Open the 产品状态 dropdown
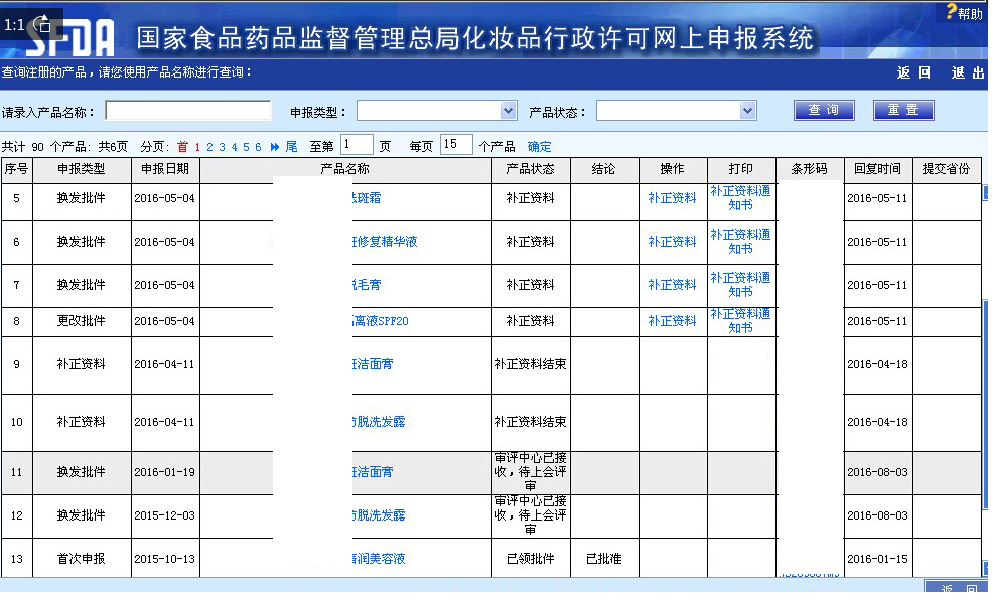Viewport: 996px width, 604px height. point(676,111)
